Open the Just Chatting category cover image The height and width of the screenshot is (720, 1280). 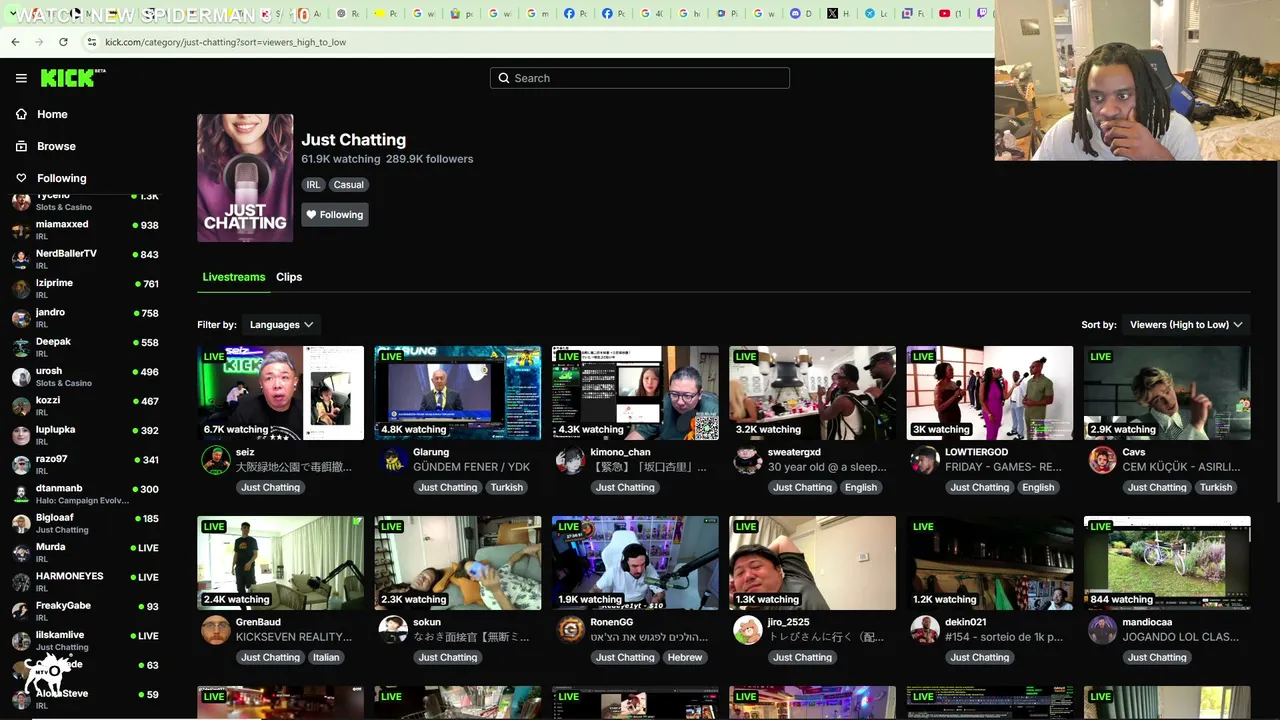pyautogui.click(x=245, y=178)
